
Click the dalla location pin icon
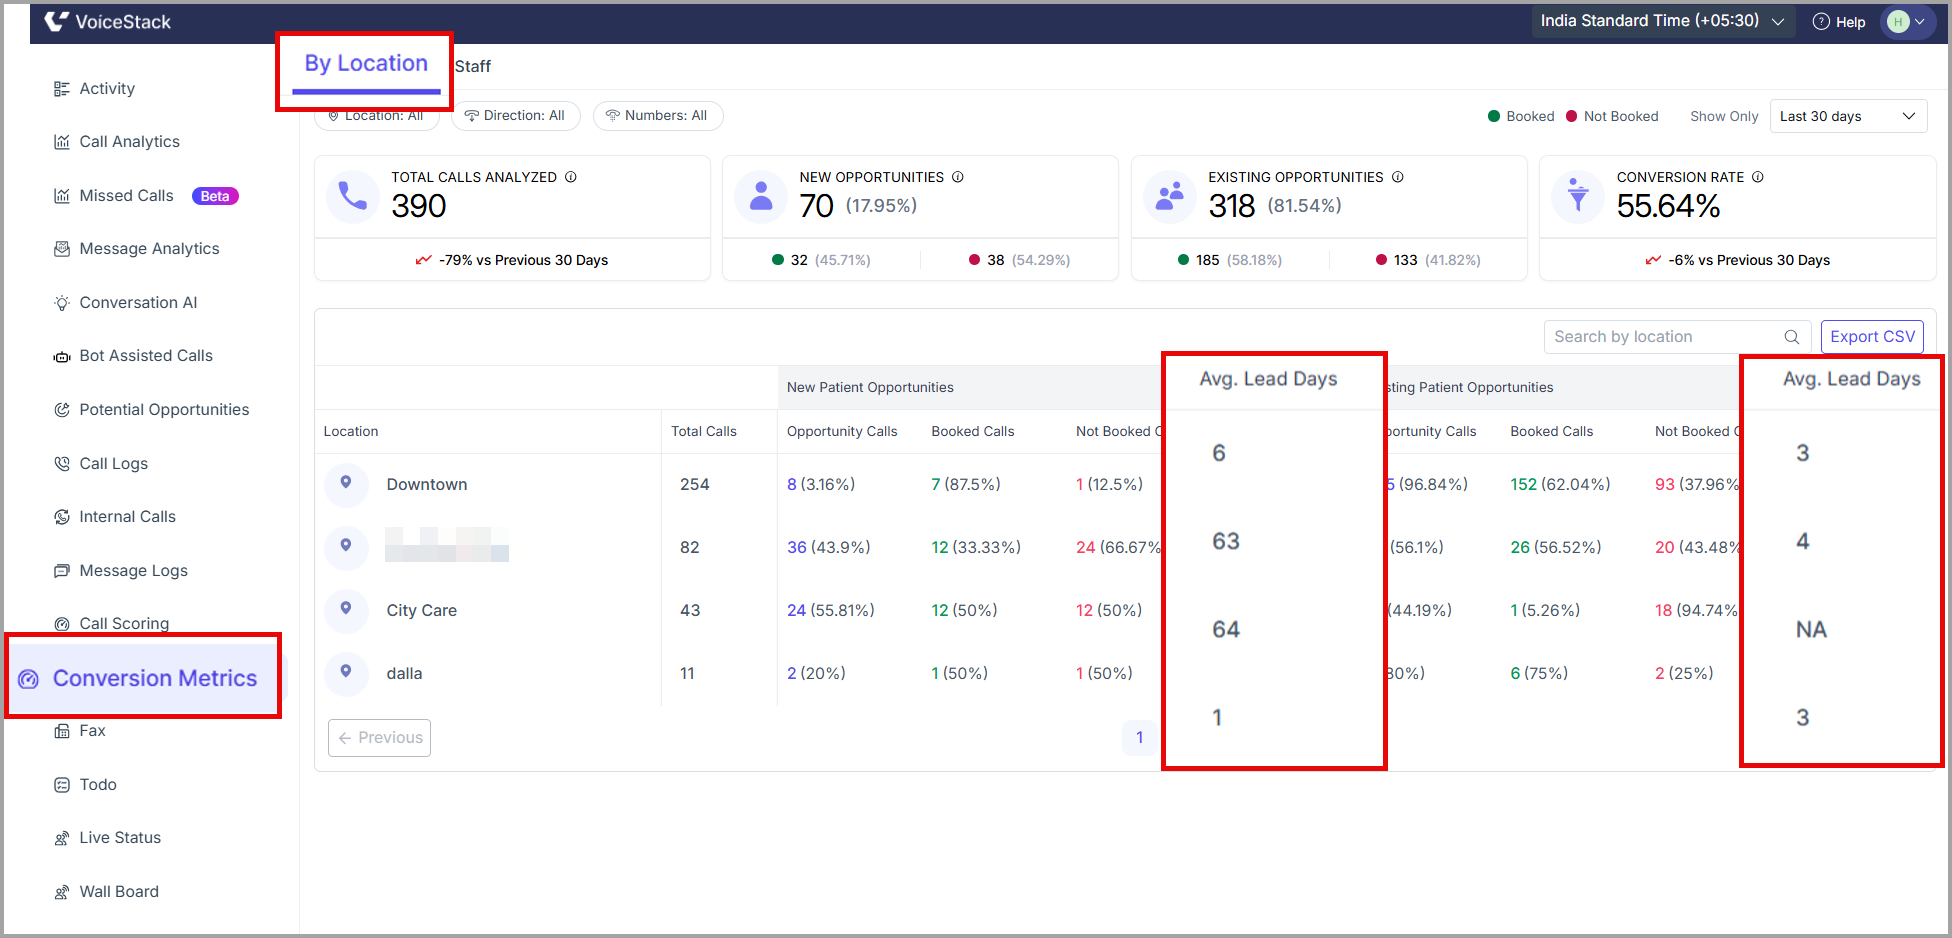click(346, 672)
